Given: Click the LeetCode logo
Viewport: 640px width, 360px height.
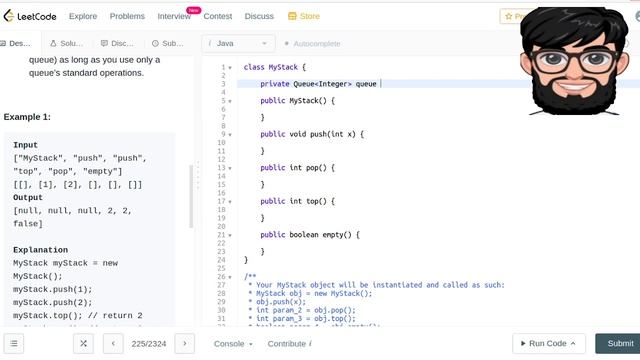Looking at the screenshot, I should 30,16.
